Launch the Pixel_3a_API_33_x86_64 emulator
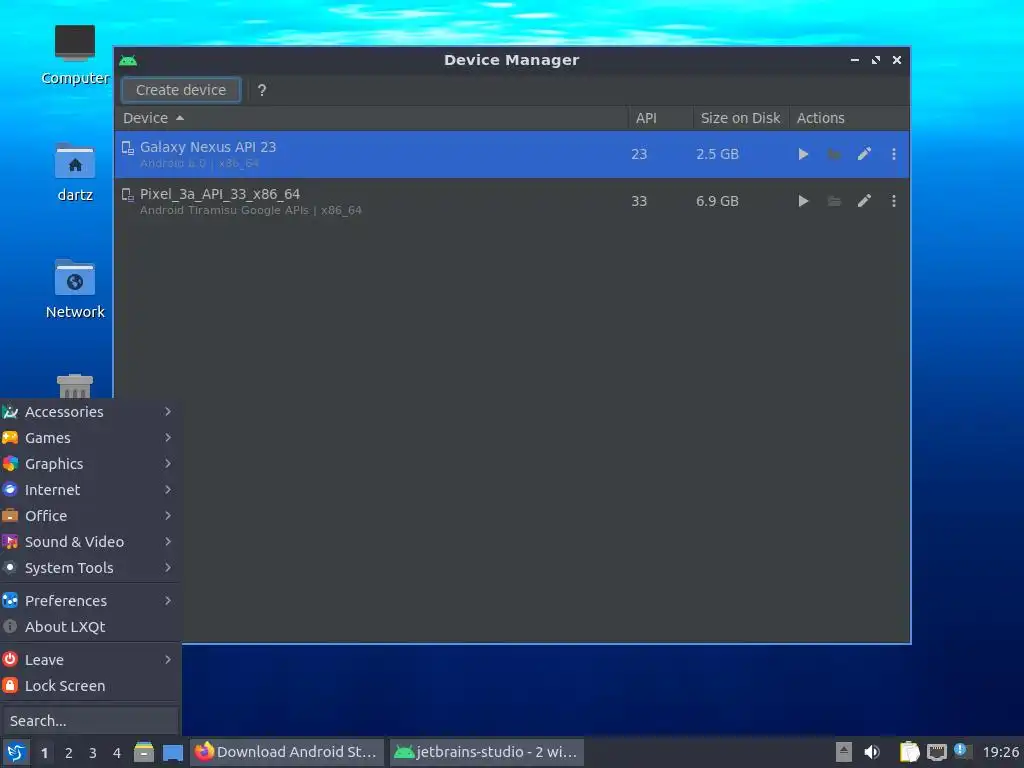The image size is (1024, 768). (803, 201)
